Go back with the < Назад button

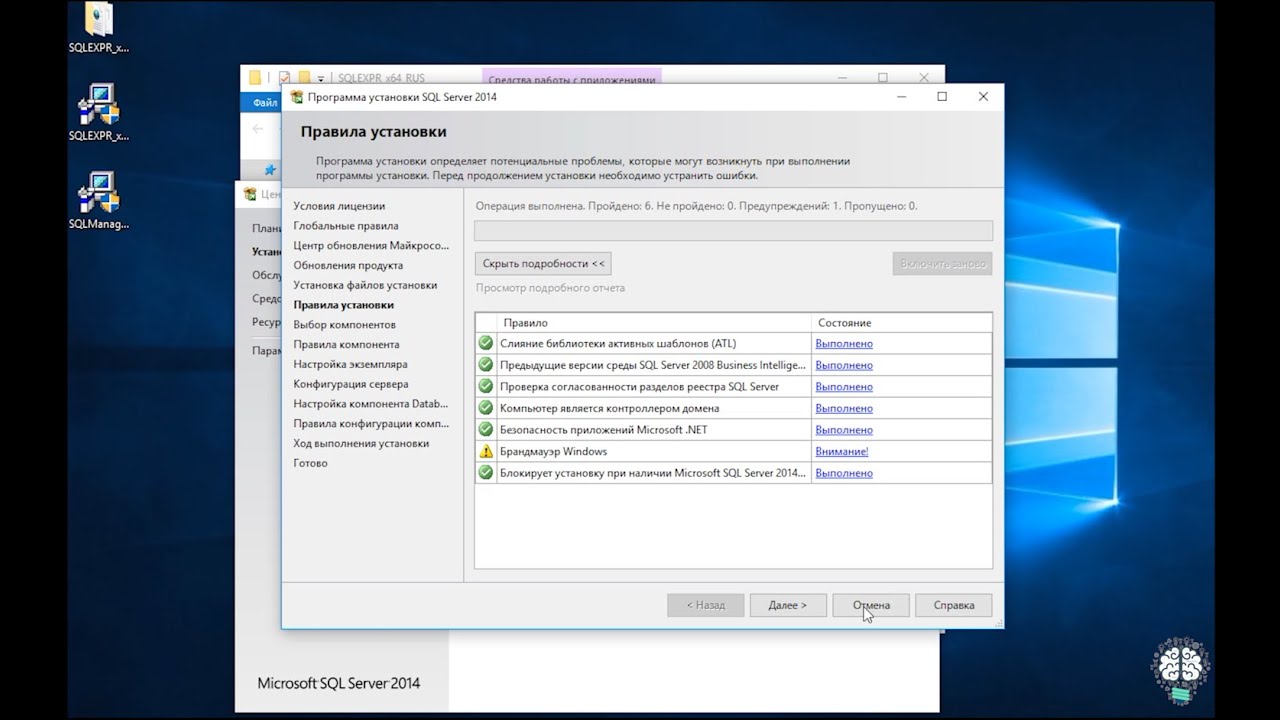705,605
